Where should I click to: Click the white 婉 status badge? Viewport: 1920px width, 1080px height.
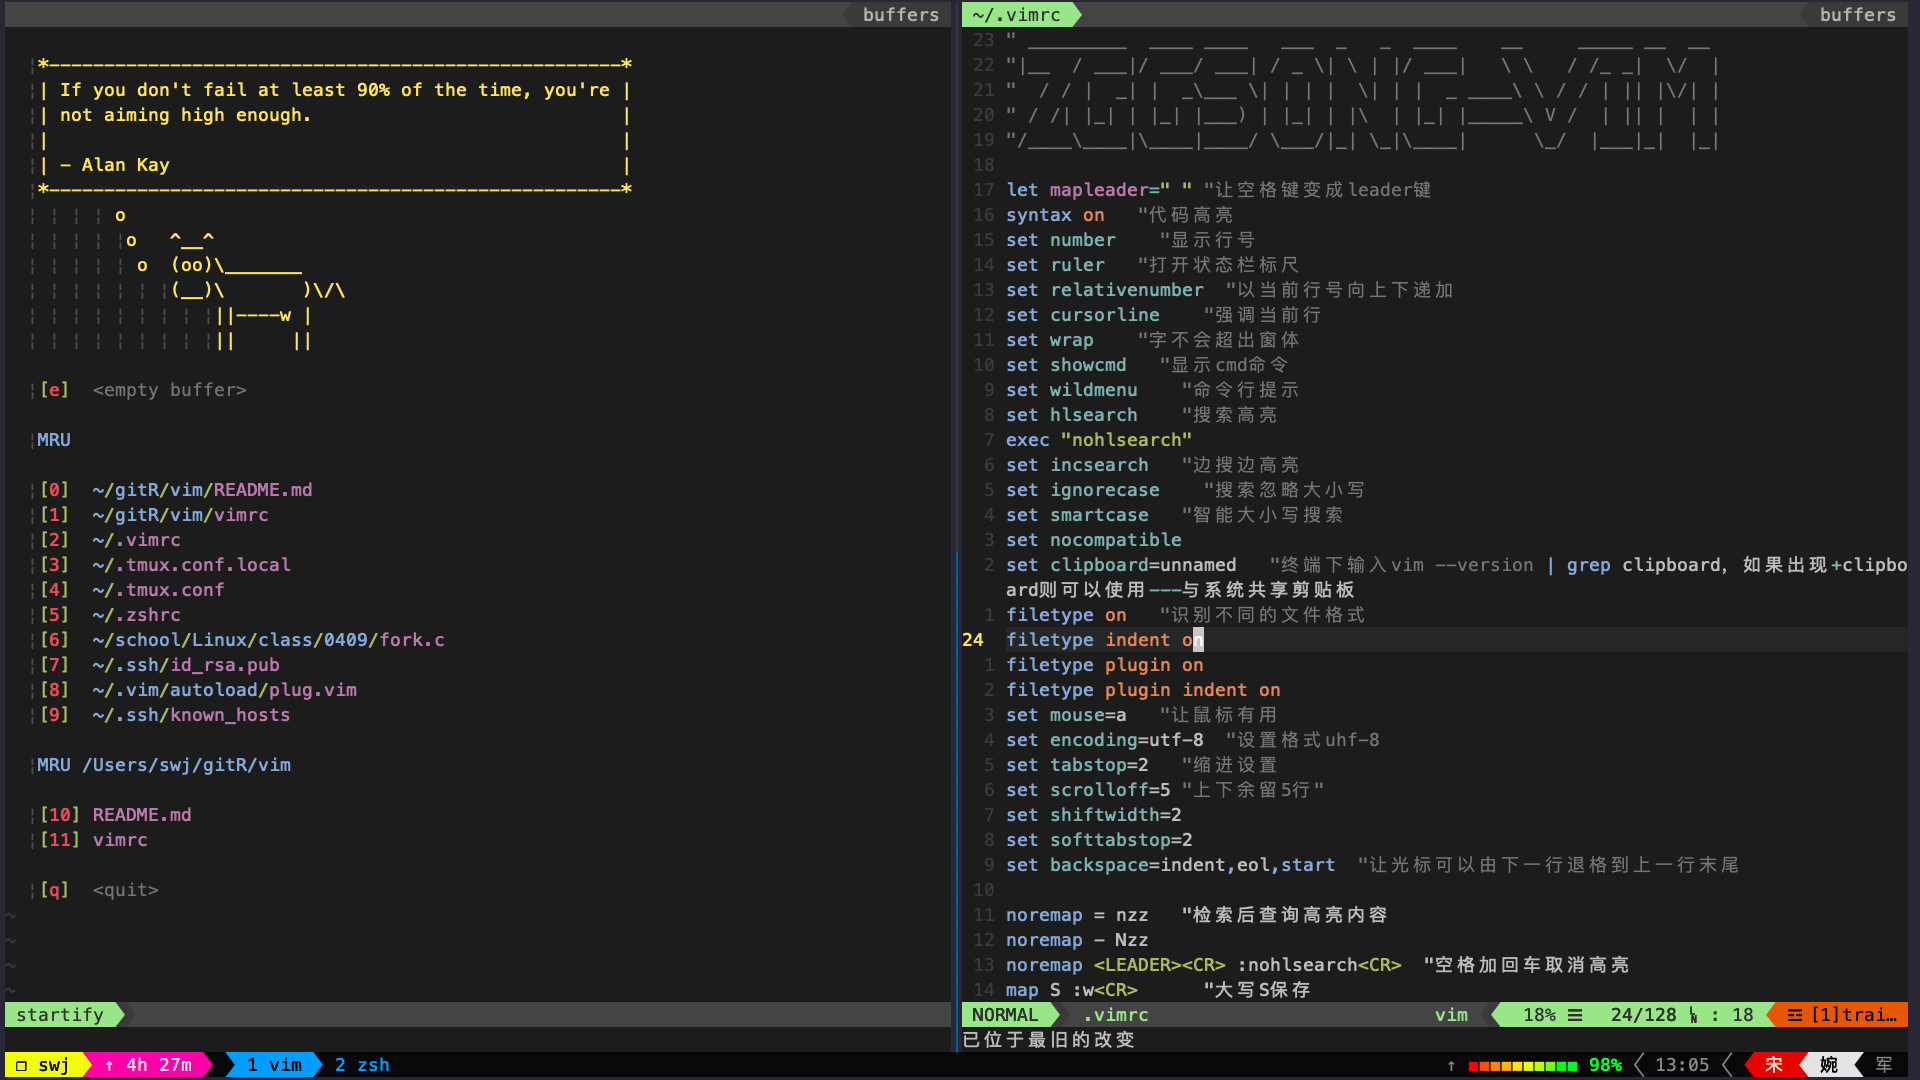coord(1828,1065)
